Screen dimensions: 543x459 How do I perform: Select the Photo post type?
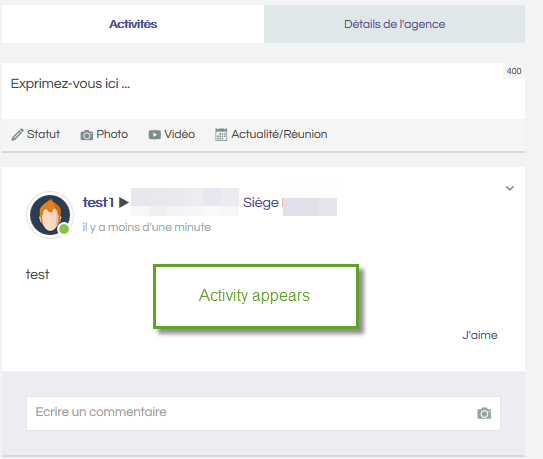[104, 134]
